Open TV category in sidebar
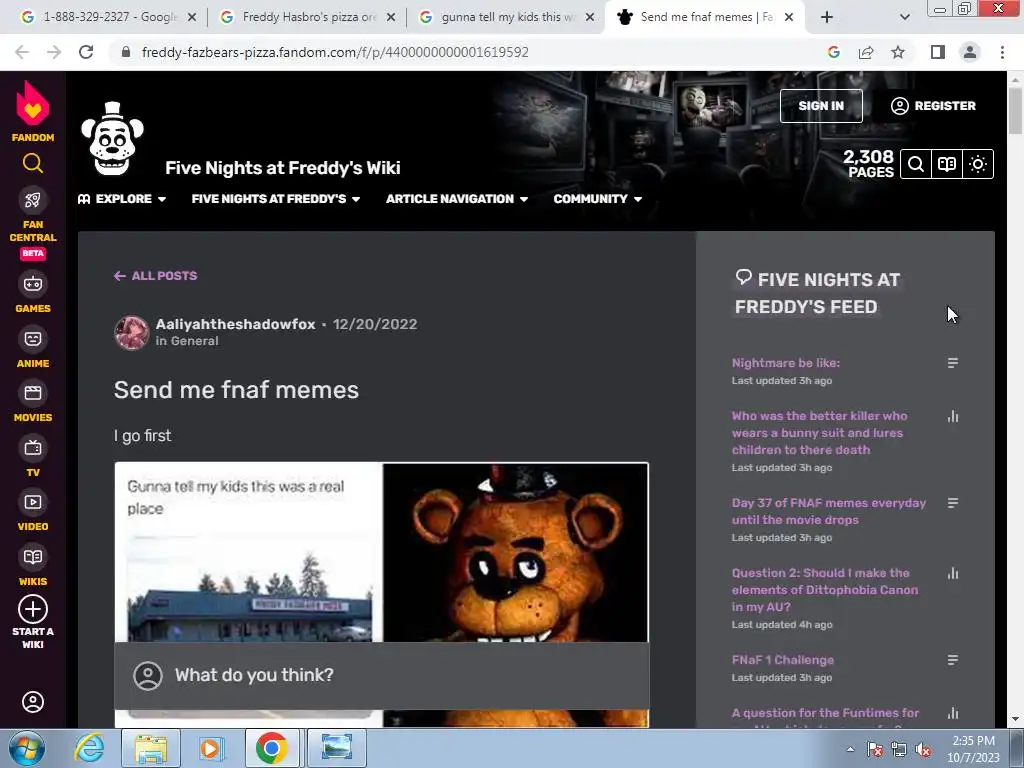This screenshot has width=1024, height=768. click(33, 456)
